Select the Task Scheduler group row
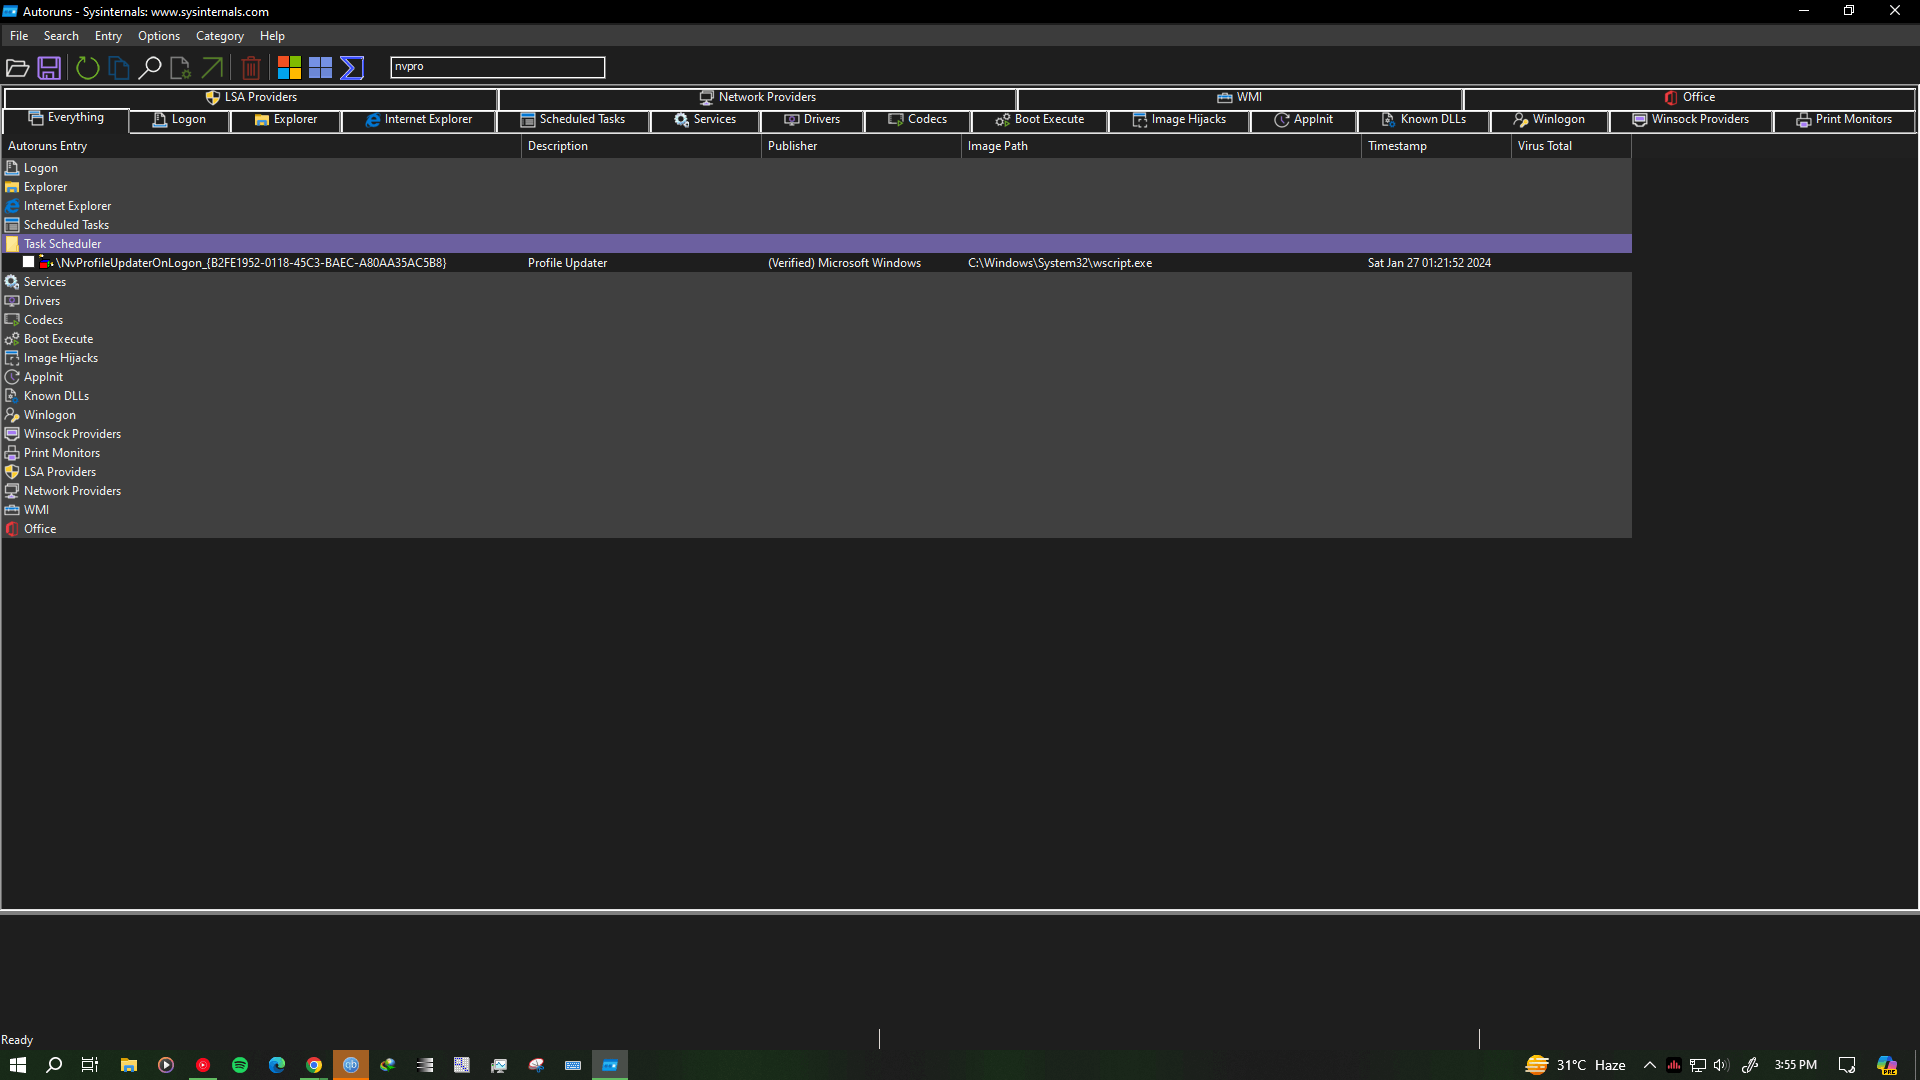Image resolution: width=1920 pixels, height=1080 pixels. [62, 244]
